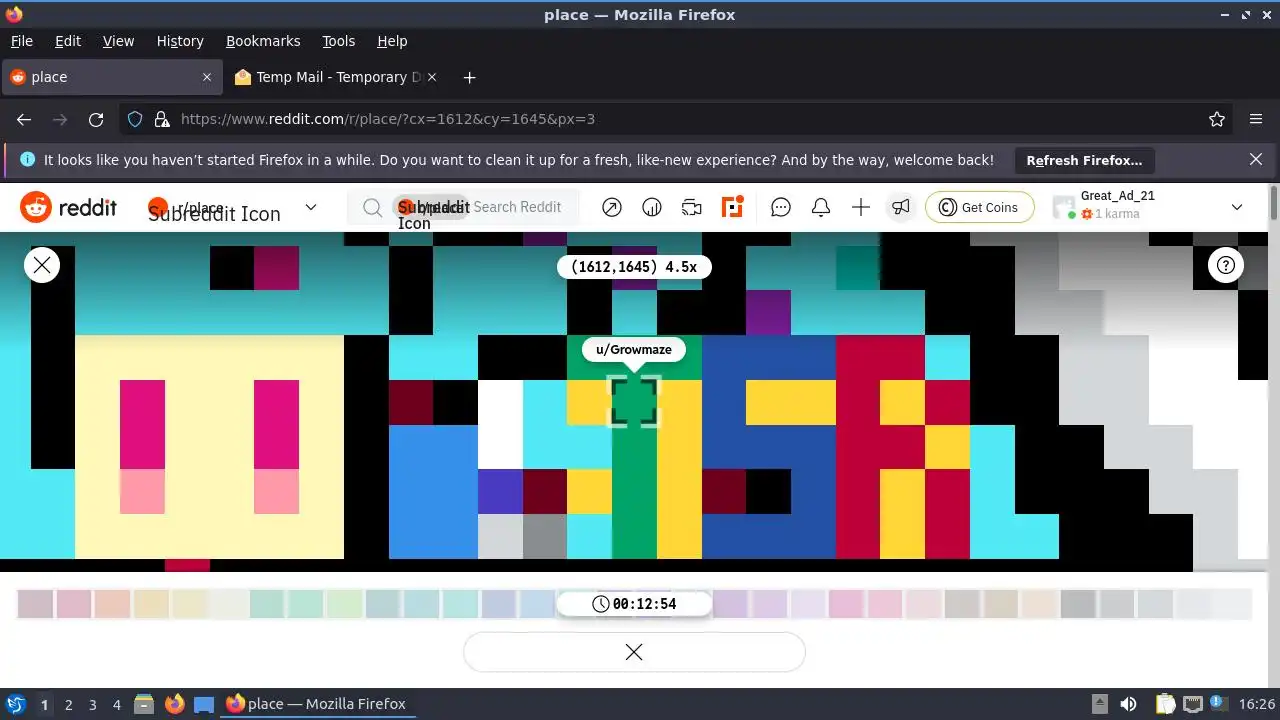This screenshot has height=720, width=1280.
Task: Click the page vertical scrollbar thumb
Action: (x=1273, y=203)
